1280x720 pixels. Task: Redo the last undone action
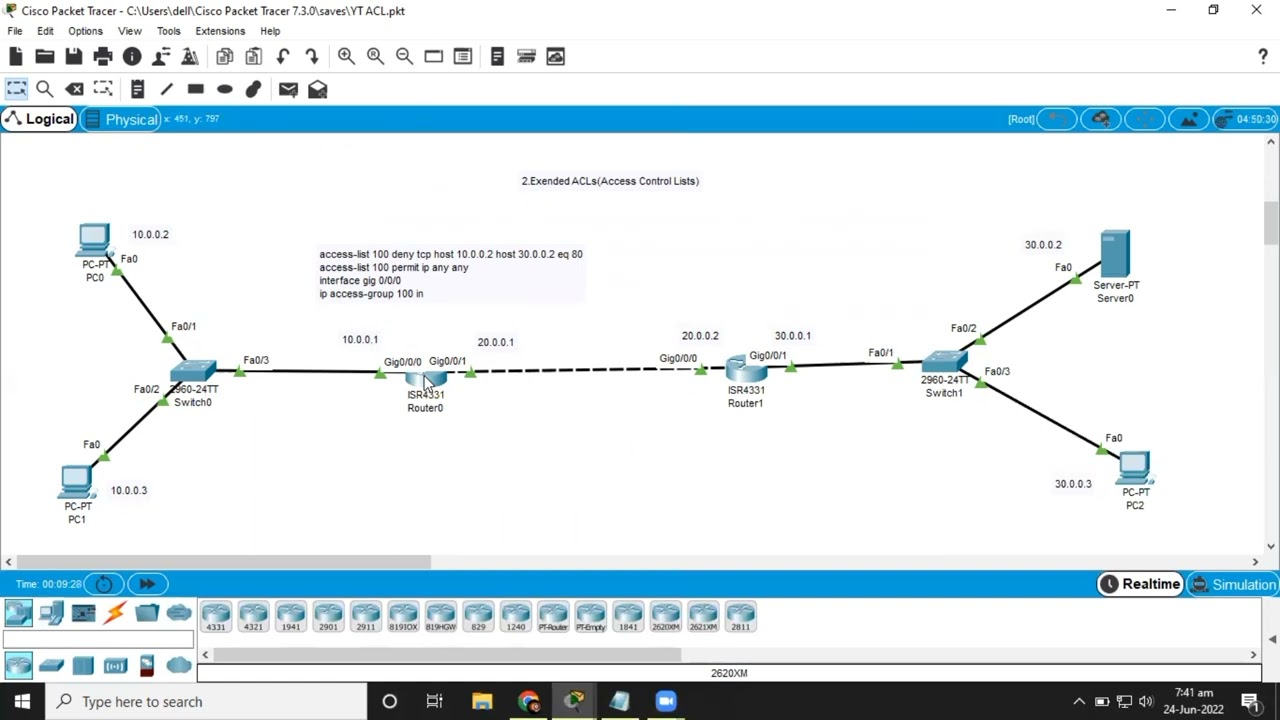[x=311, y=57]
